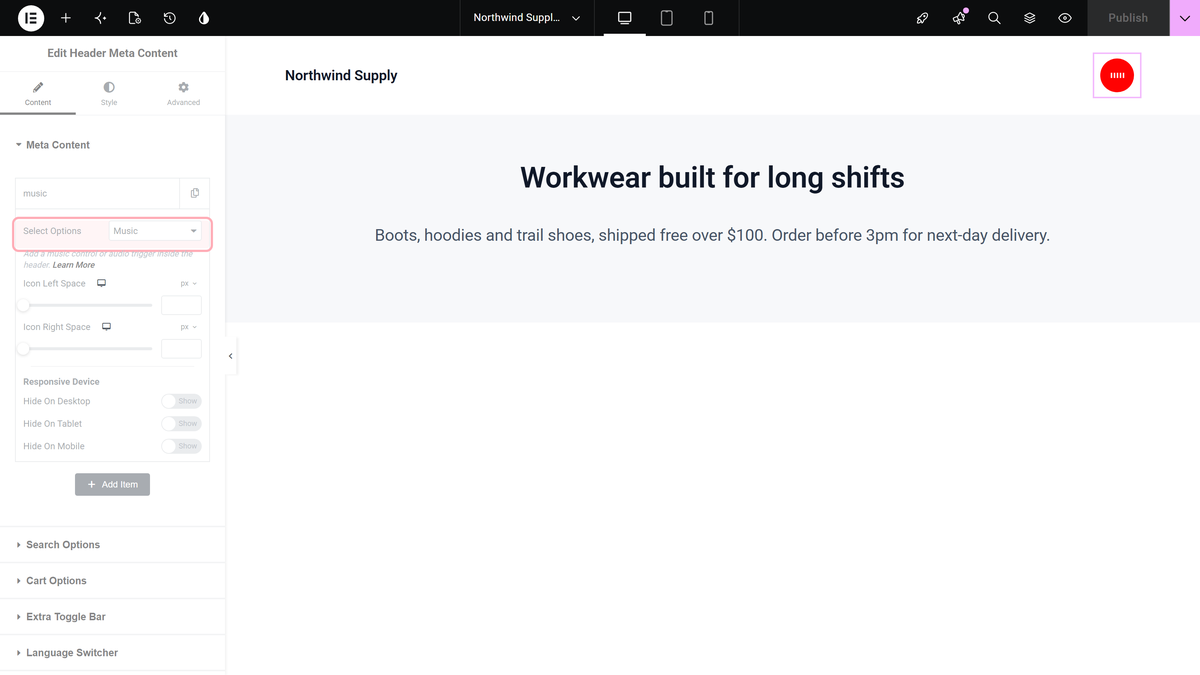Open the AI sparkle tool

click(100, 18)
